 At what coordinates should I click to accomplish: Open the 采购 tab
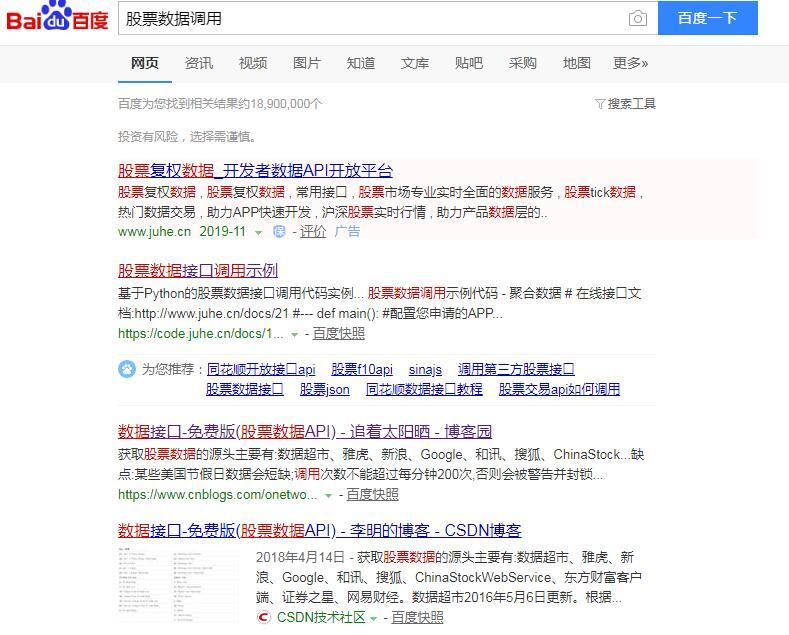coord(522,63)
